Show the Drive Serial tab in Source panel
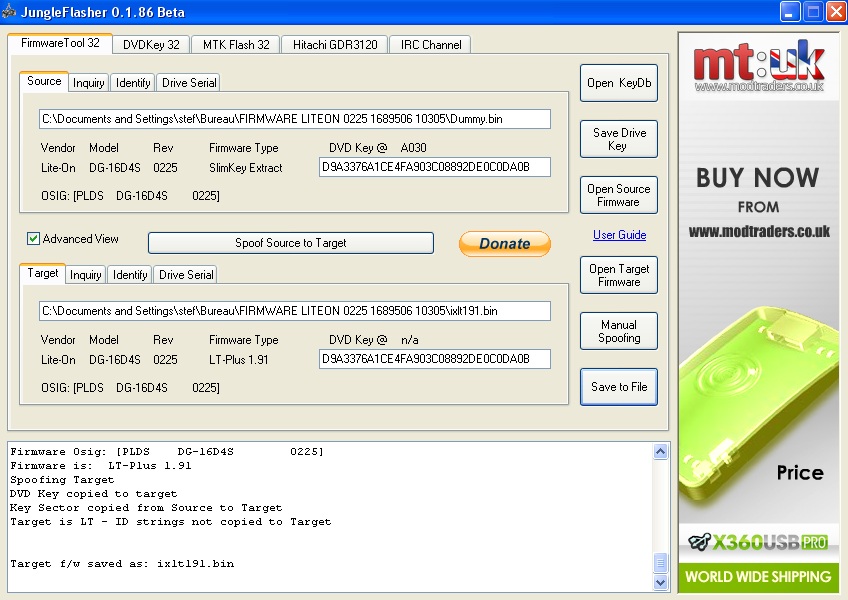 coord(189,83)
